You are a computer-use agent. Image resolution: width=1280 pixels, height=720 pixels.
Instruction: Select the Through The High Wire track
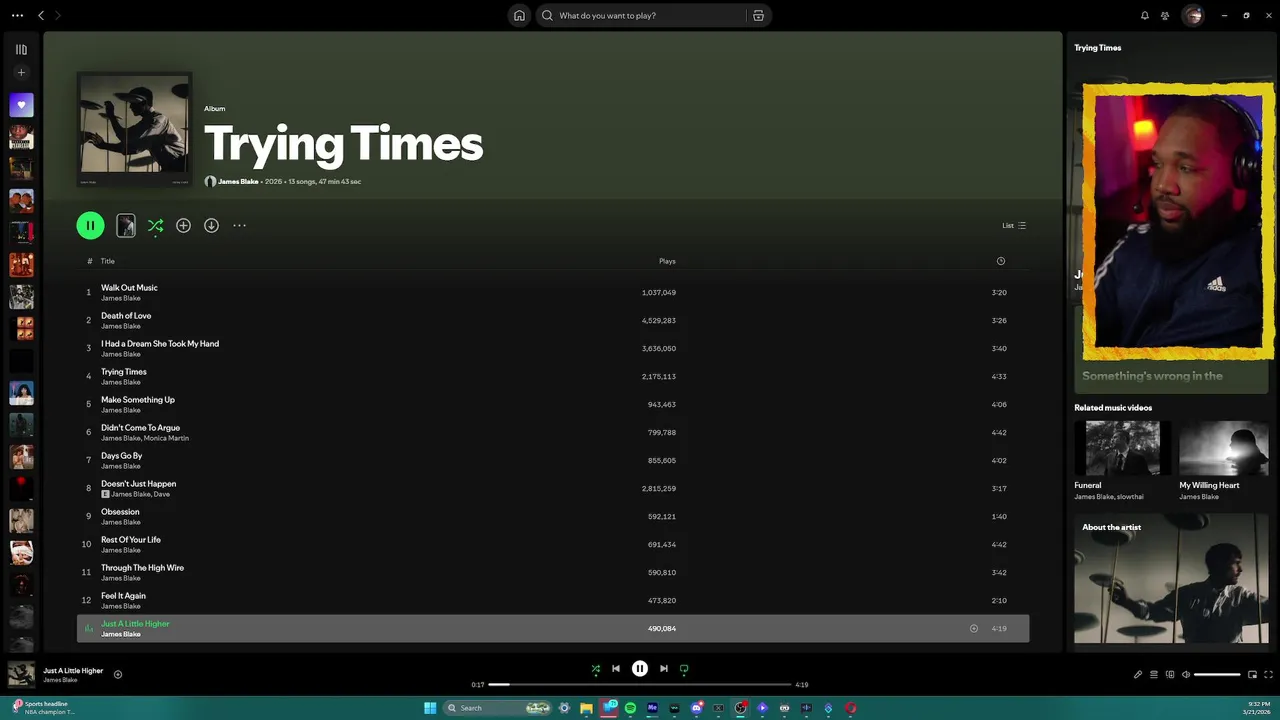click(553, 572)
